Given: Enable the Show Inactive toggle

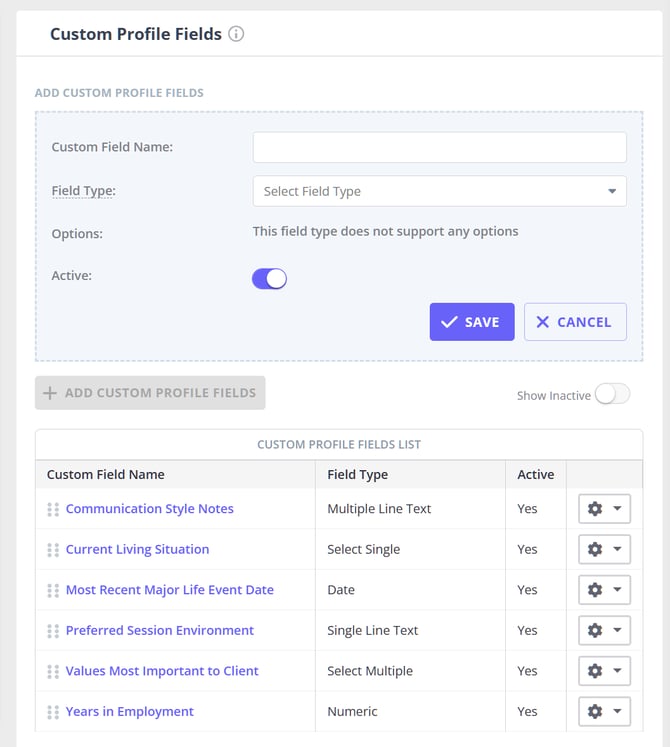Looking at the screenshot, I should point(612,395).
